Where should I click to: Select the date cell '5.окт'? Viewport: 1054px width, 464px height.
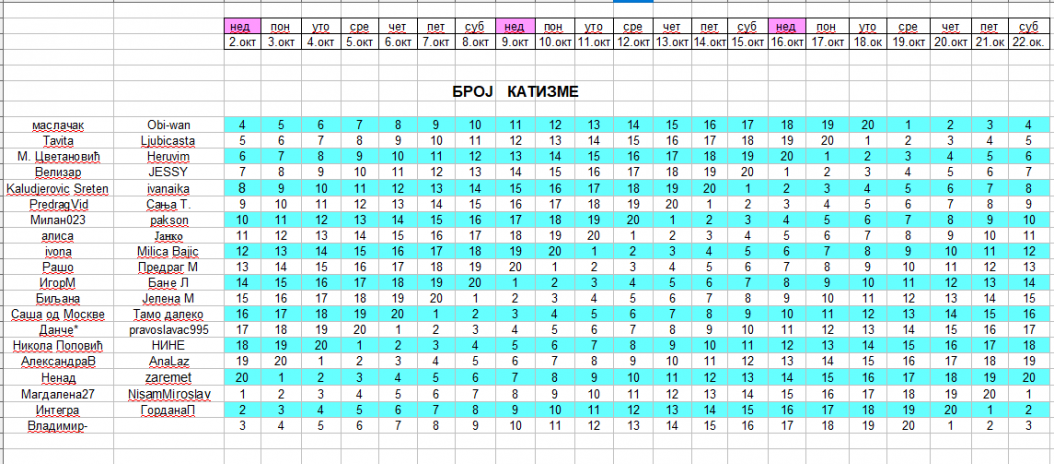click(359, 42)
